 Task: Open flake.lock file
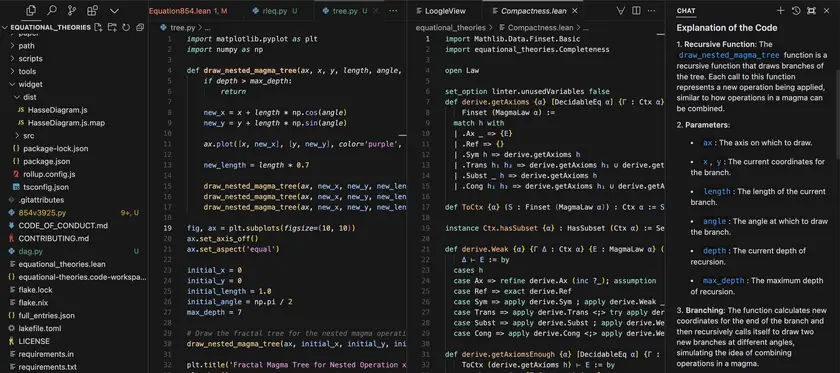74,290
